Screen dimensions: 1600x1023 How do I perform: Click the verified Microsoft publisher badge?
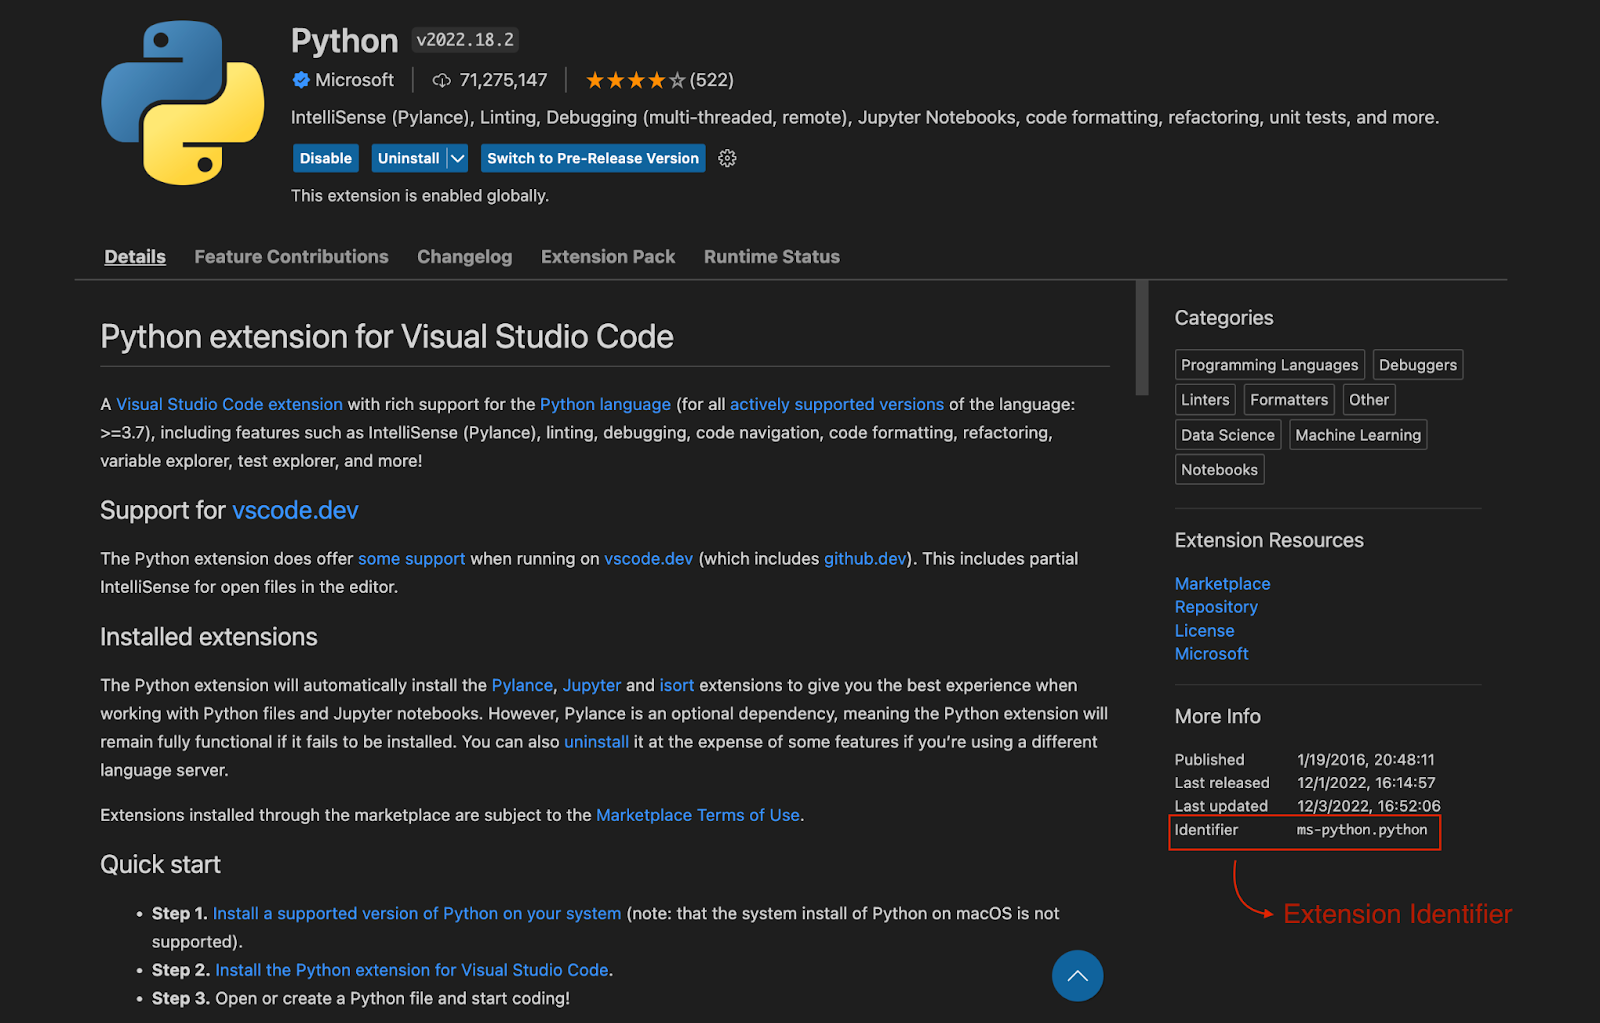click(302, 80)
